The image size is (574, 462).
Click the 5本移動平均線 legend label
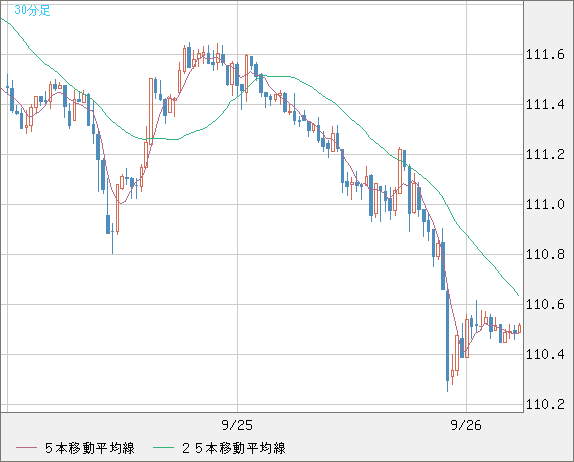pyautogui.click(x=90, y=448)
